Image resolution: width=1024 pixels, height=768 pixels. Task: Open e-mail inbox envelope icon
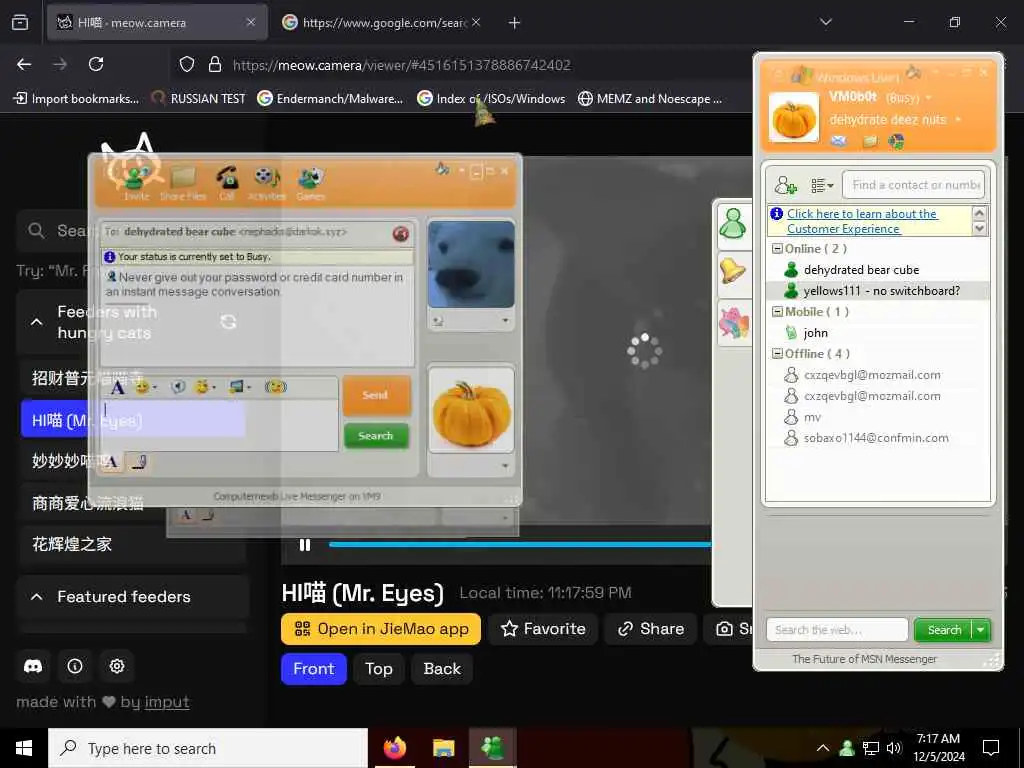pyautogui.click(x=839, y=141)
